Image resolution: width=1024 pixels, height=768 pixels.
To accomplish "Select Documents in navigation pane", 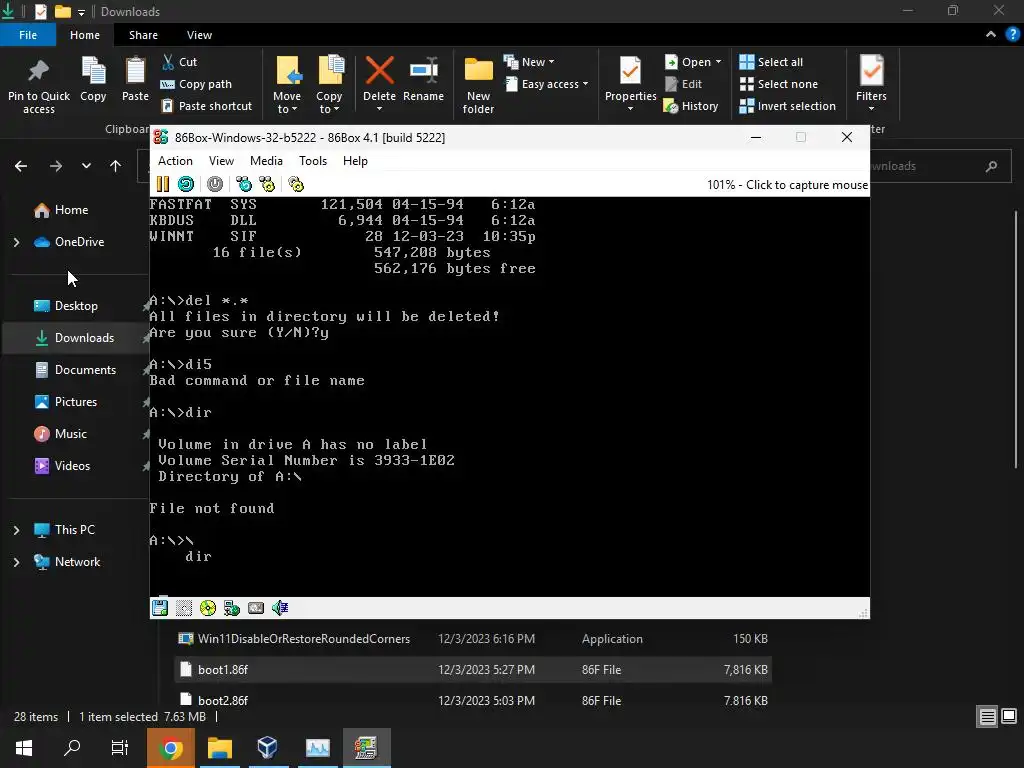I will coord(75,370).
